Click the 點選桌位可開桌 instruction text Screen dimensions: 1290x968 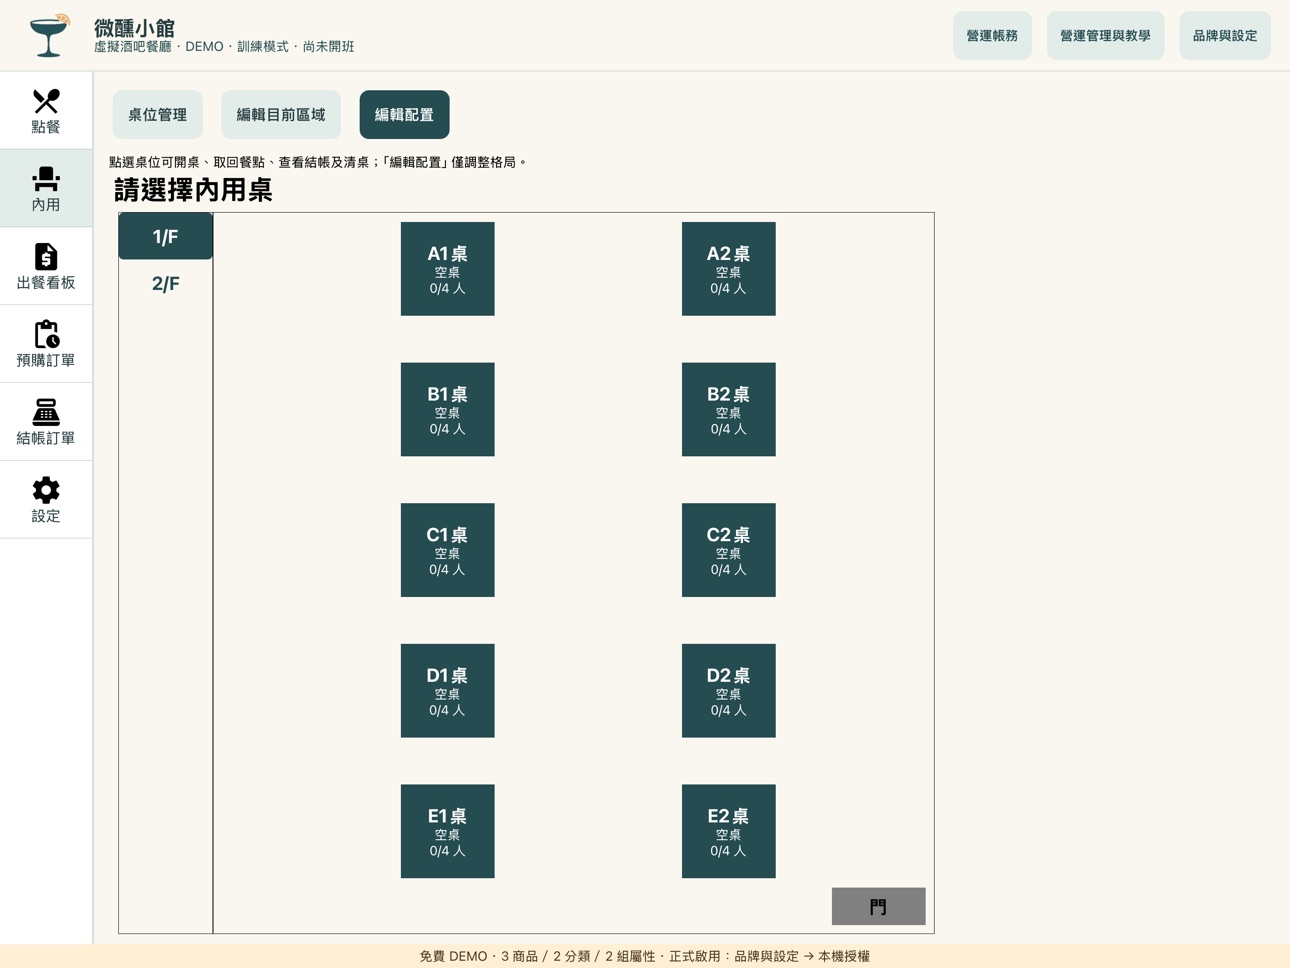[x=318, y=162]
